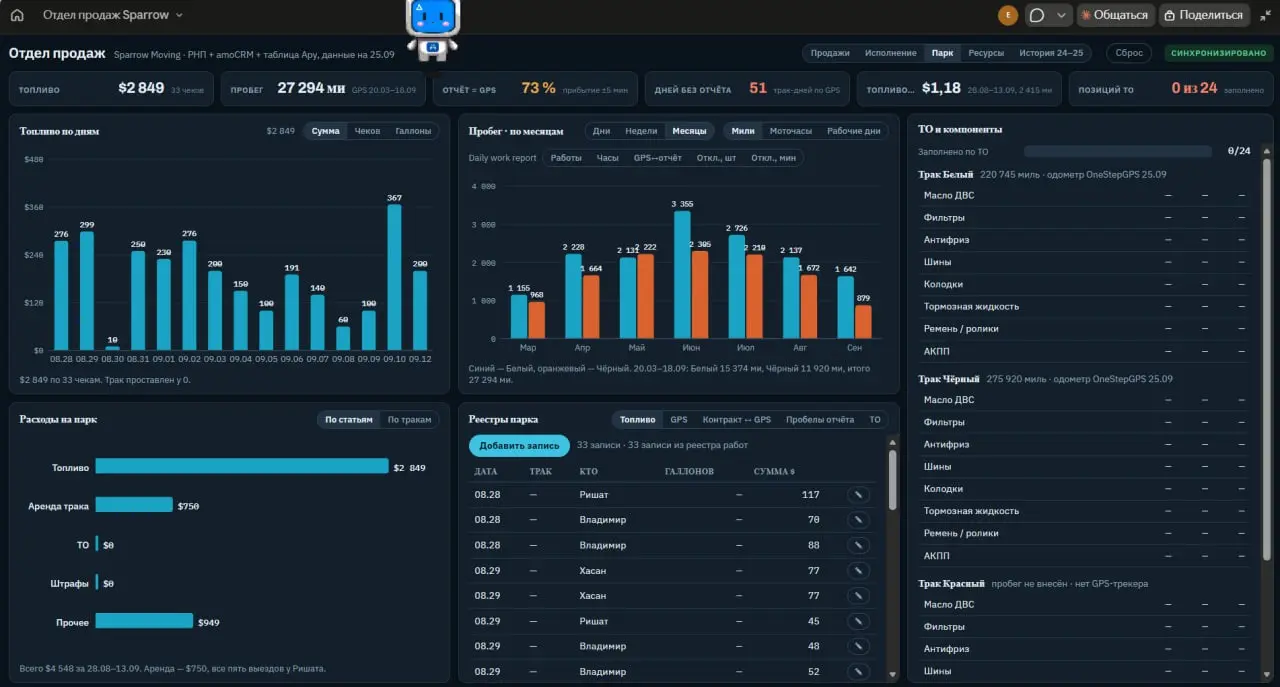The image size is (1280, 687).
Task: Show mileage by Дни
Action: (x=602, y=131)
